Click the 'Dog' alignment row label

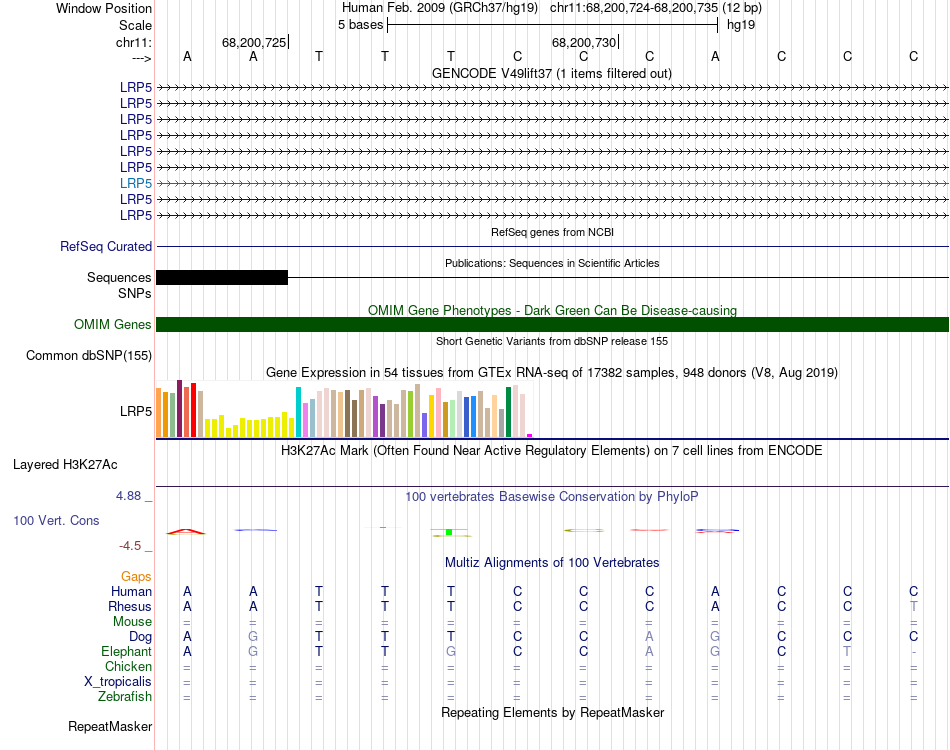pyautogui.click(x=140, y=637)
